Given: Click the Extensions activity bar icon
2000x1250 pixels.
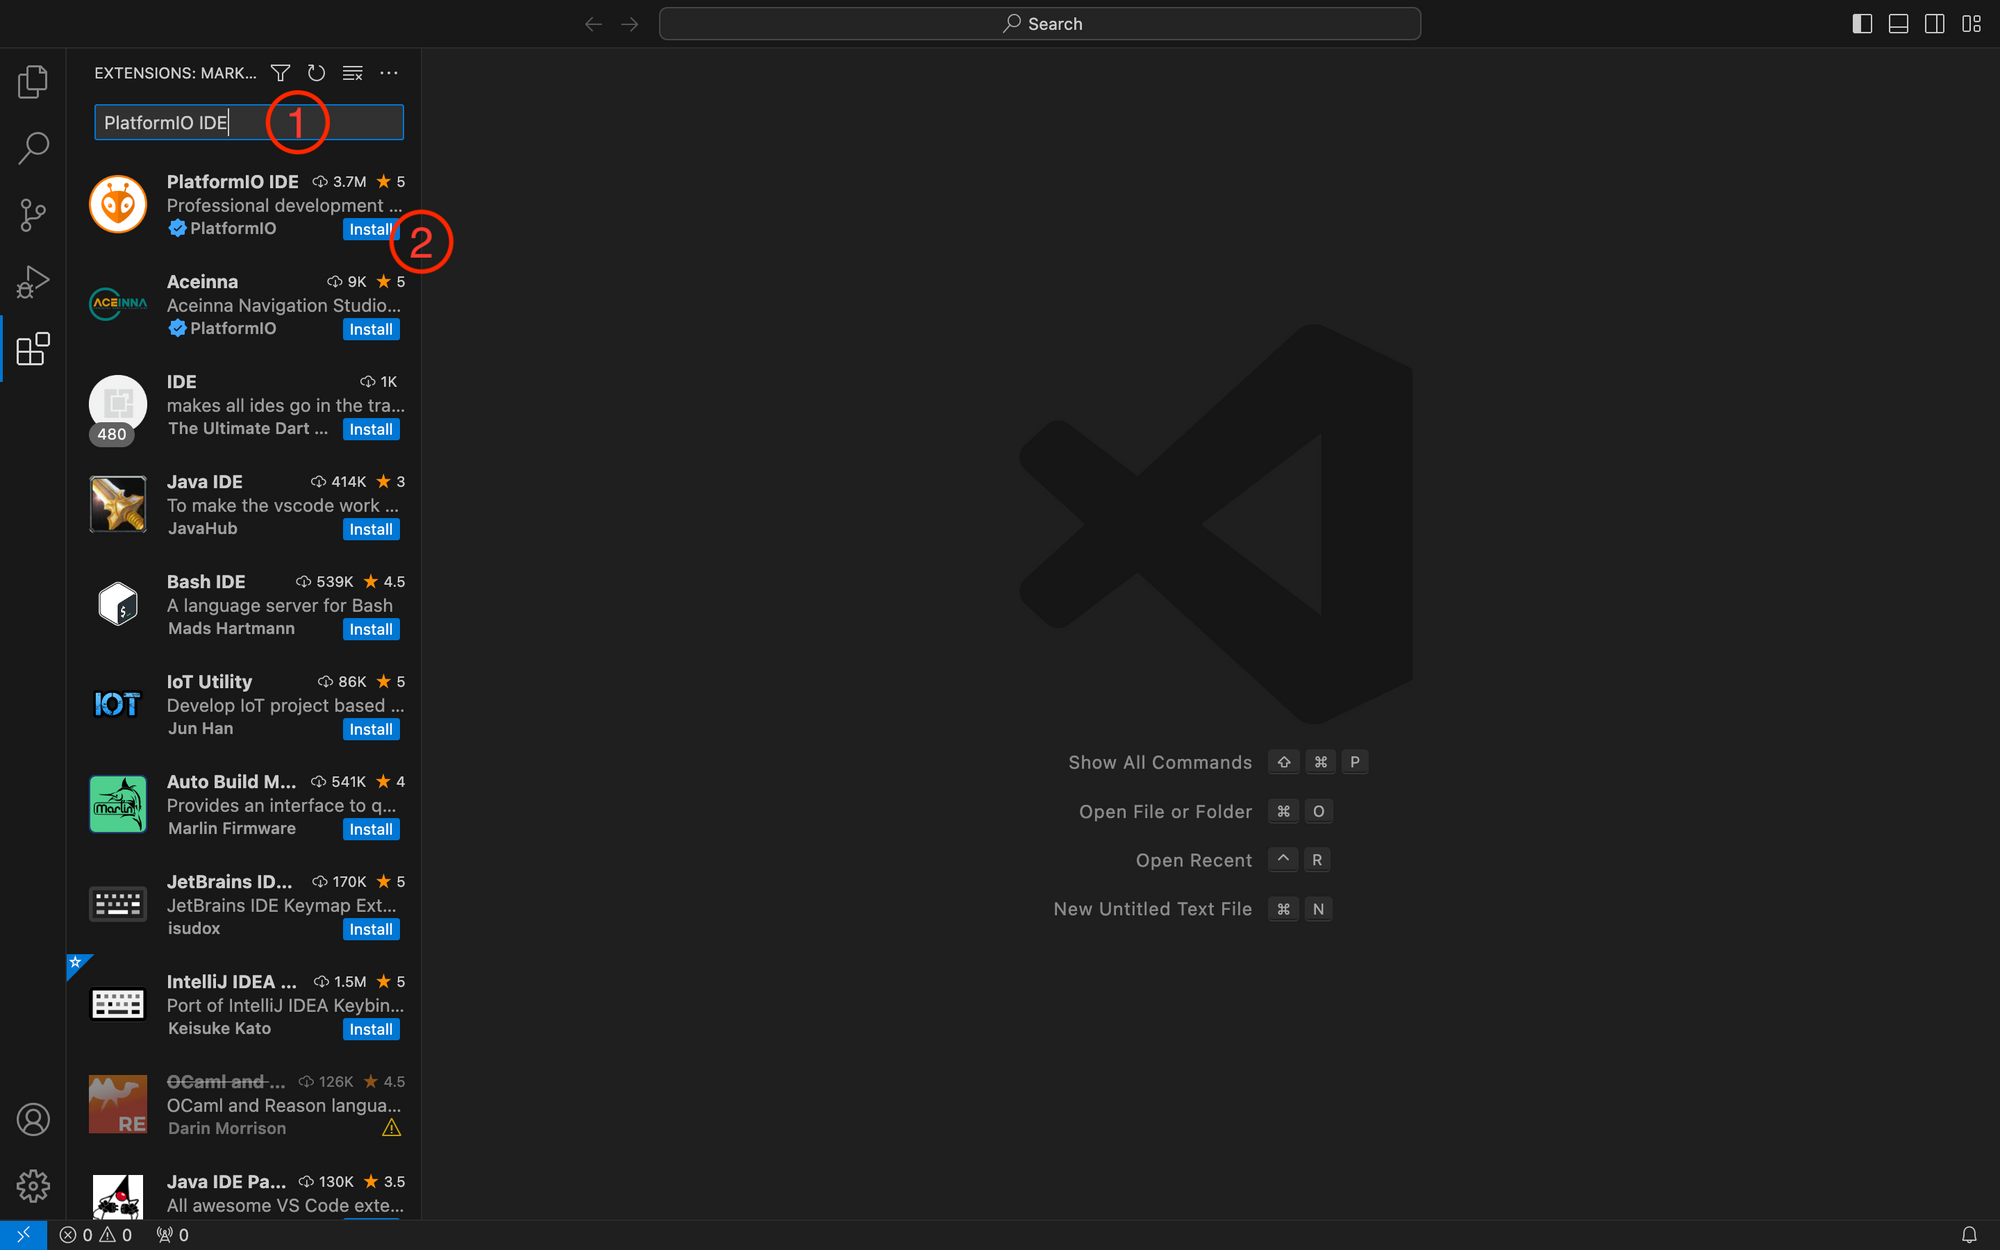Looking at the screenshot, I should tap(33, 349).
